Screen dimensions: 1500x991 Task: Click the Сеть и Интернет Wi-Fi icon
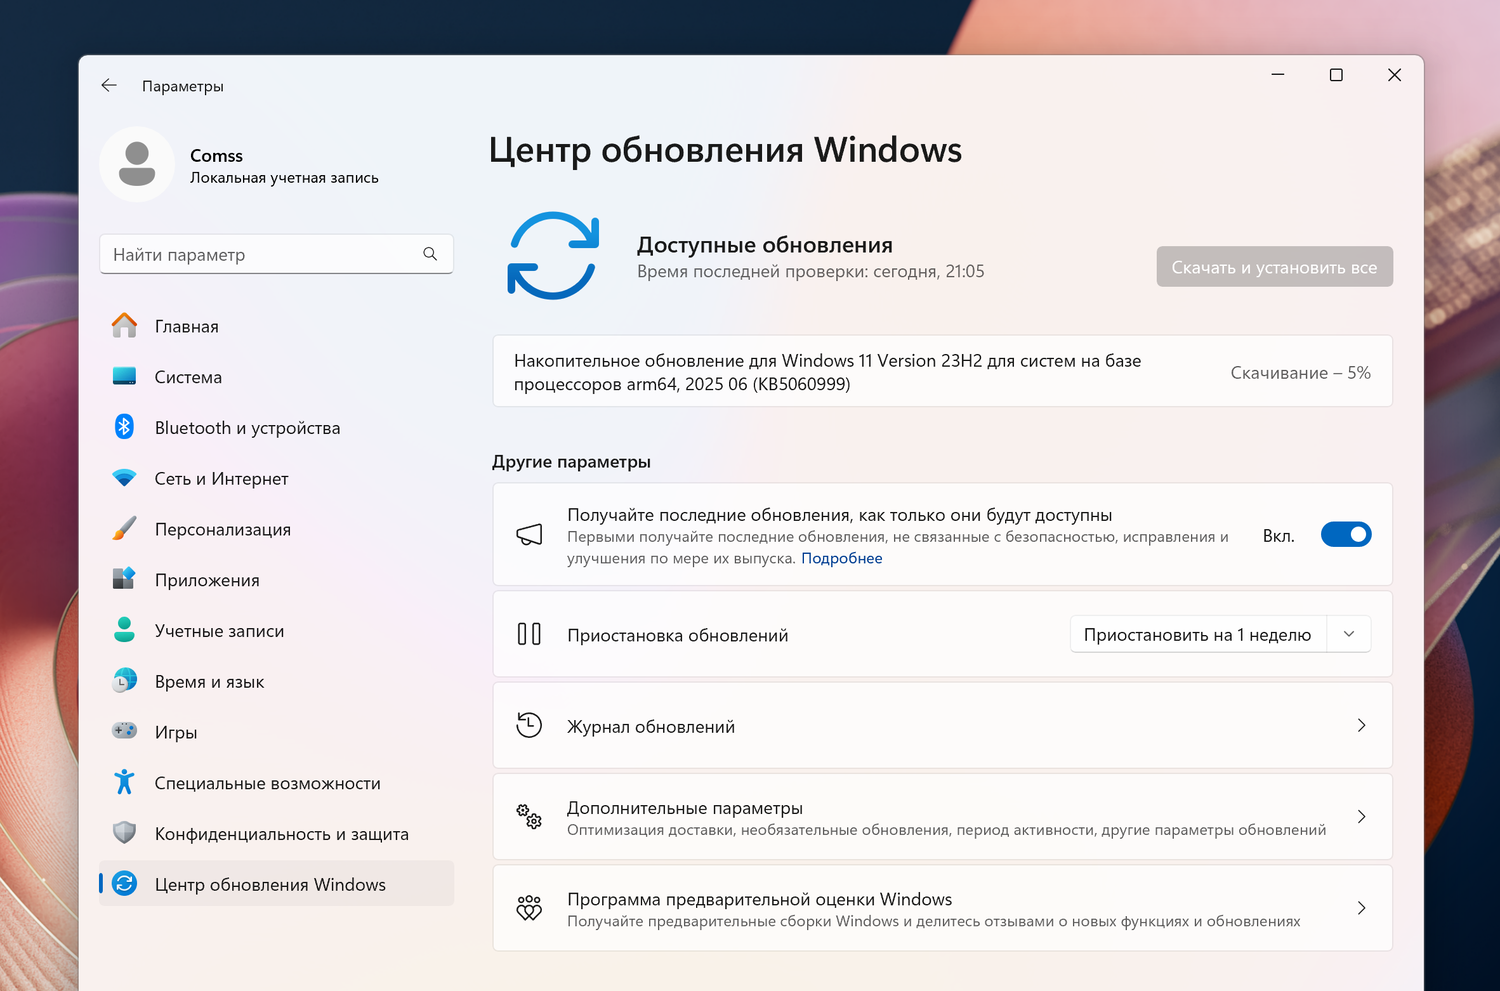[124, 478]
